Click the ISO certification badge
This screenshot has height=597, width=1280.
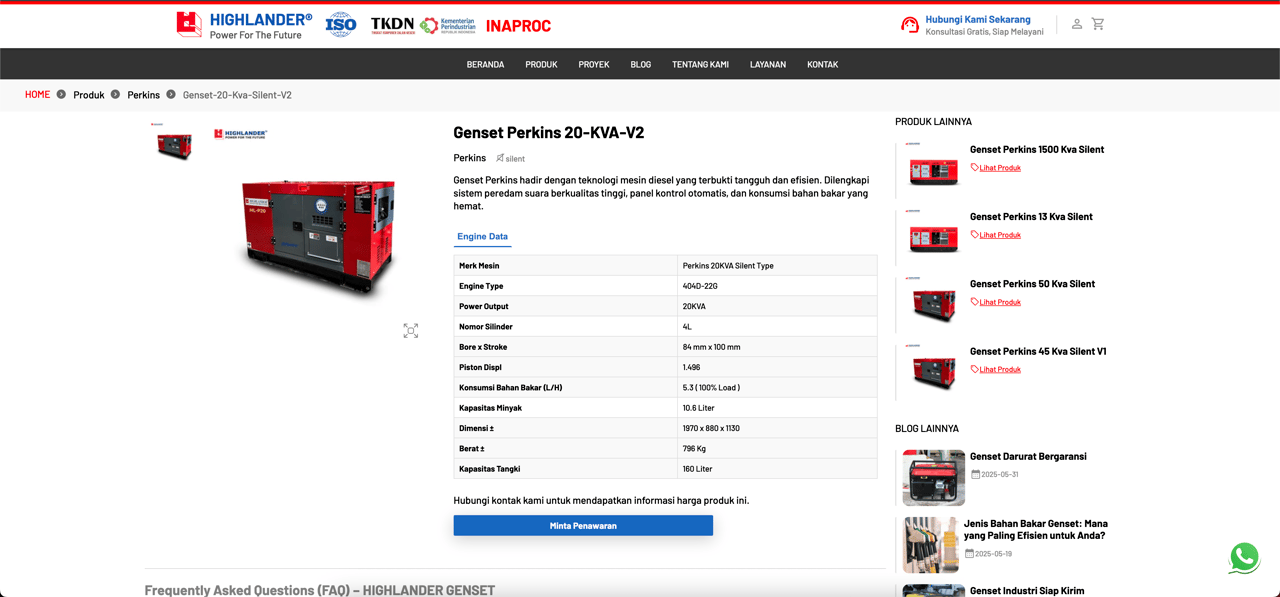(x=340, y=23)
